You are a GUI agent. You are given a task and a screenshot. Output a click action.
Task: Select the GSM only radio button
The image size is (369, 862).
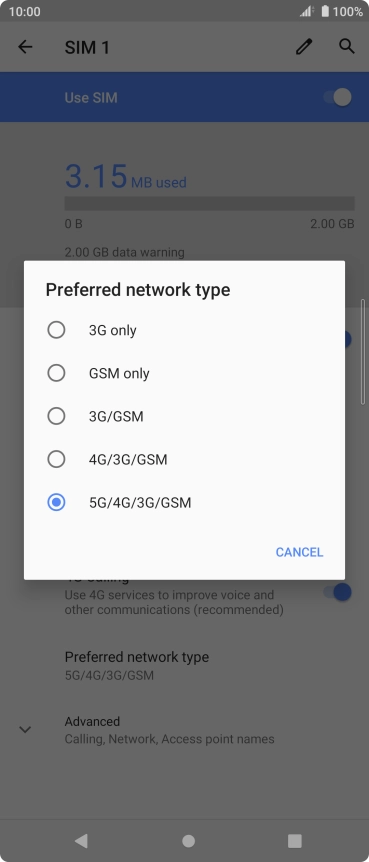click(56, 373)
